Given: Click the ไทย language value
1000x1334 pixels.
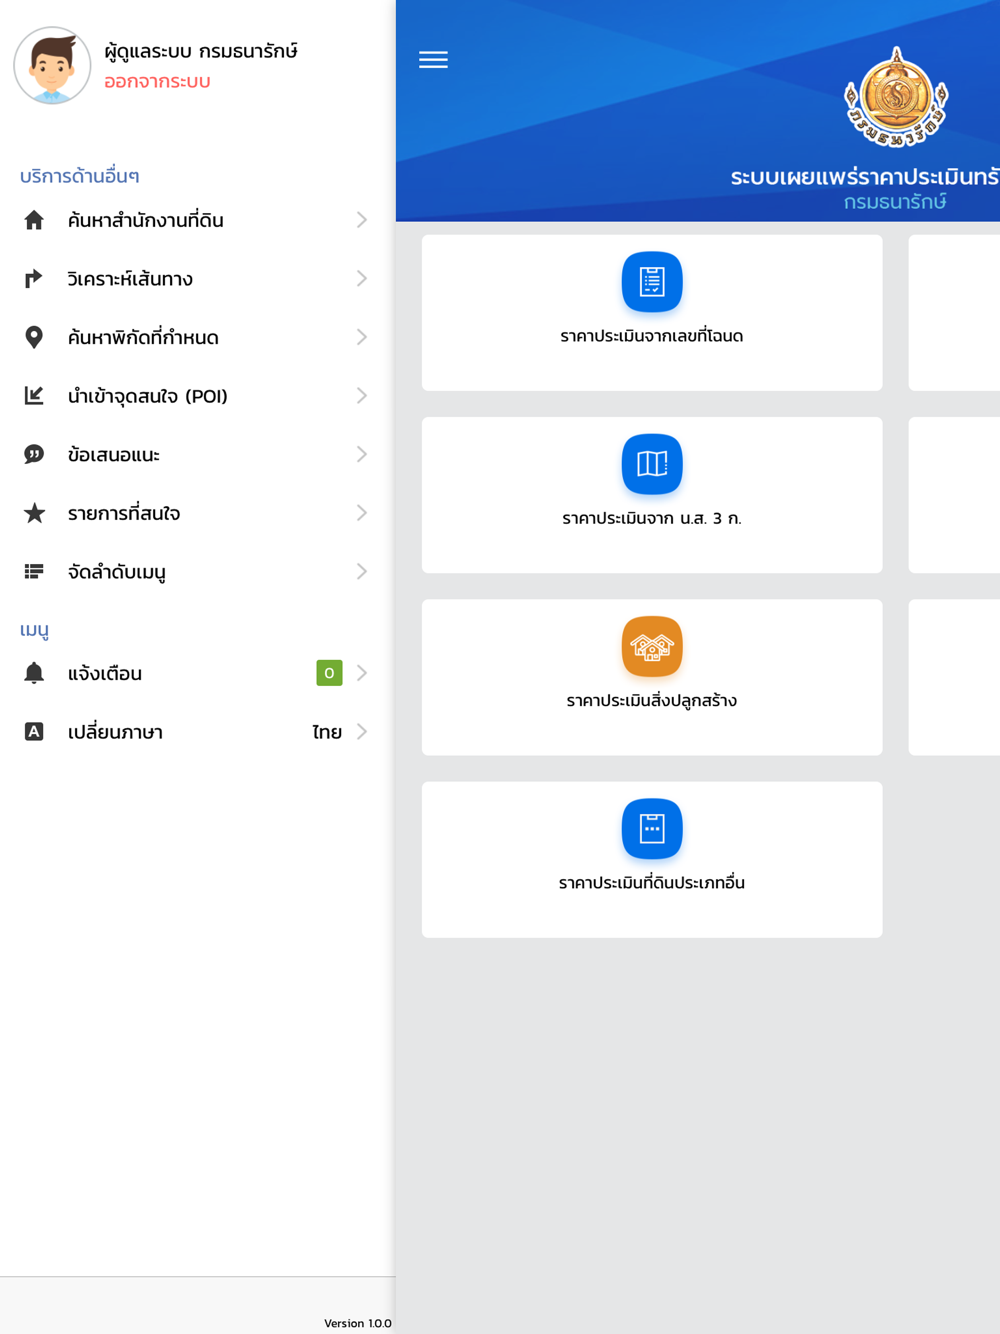Looking at the screenshot, I should coord(327,733).
